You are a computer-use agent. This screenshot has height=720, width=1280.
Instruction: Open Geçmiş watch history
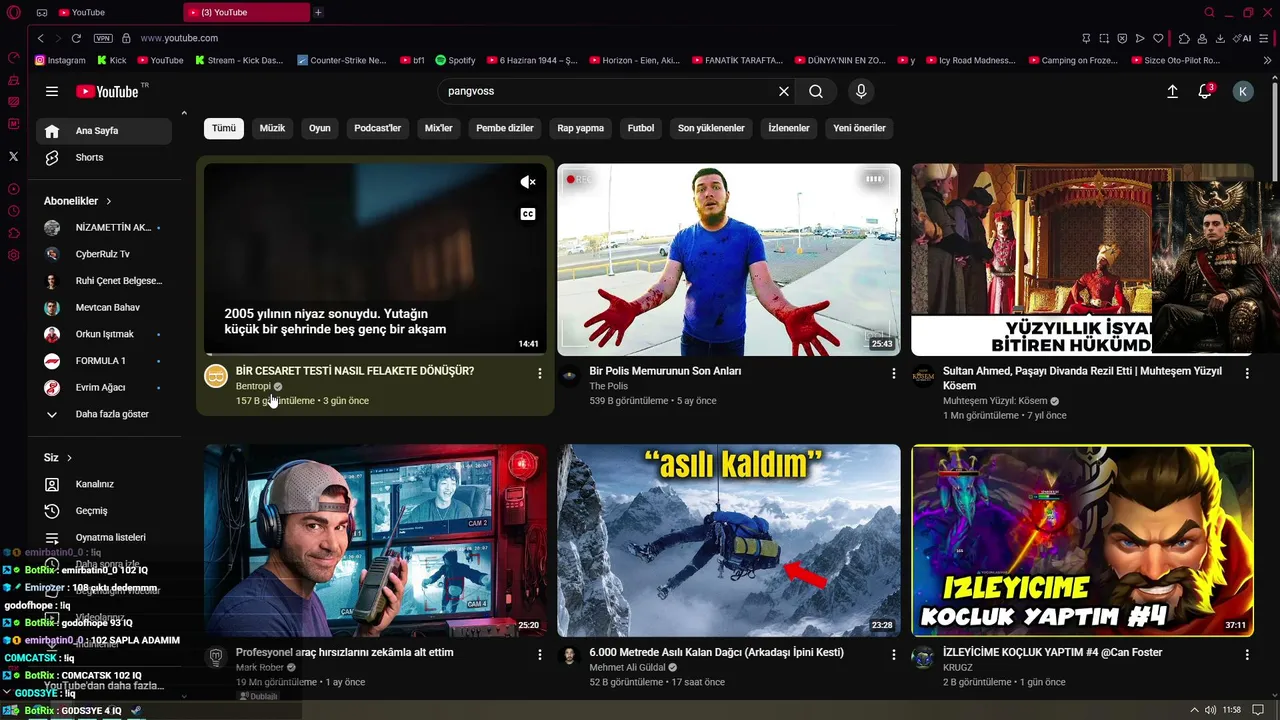click(x=104, y=511)
